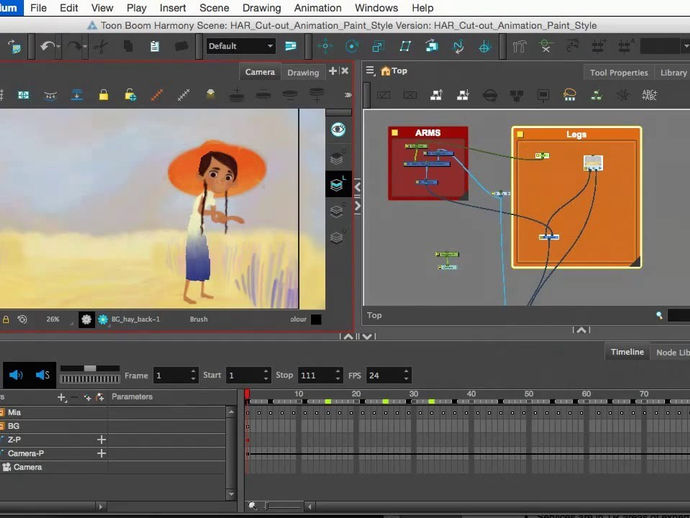Open the Node View hamburger menu
This screenshot has width=690, height=518.
370,70
